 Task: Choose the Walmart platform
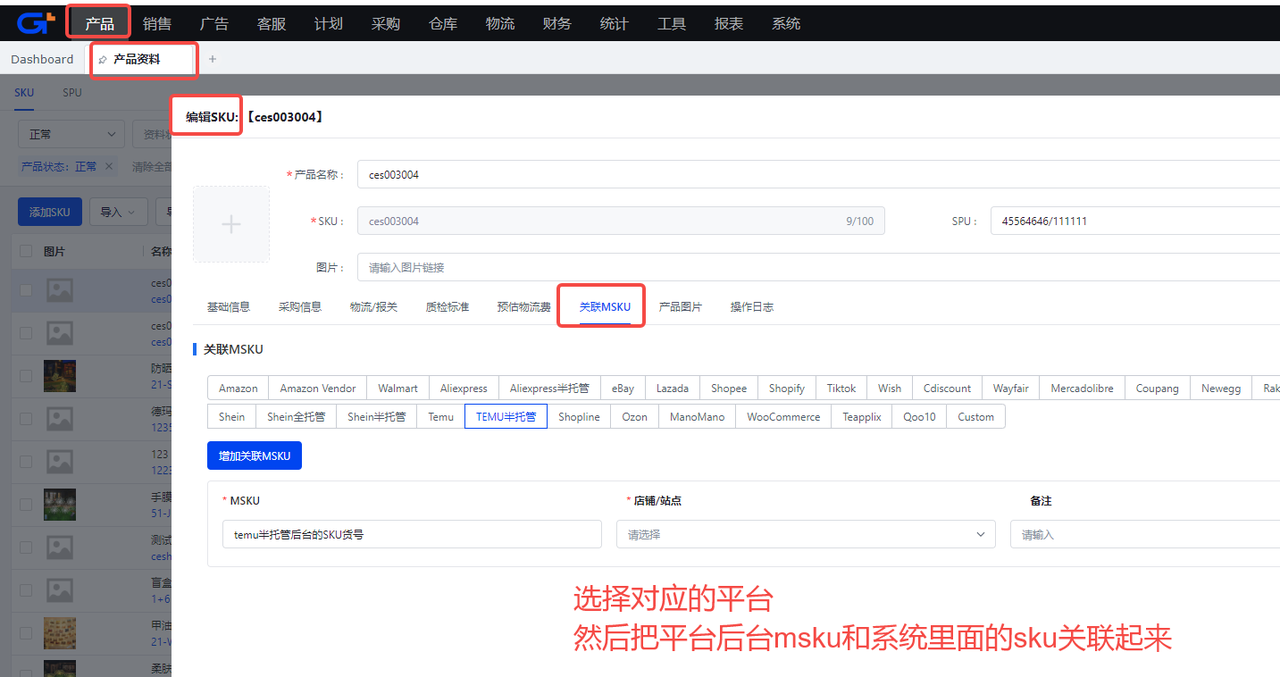[x=398, y=388]
